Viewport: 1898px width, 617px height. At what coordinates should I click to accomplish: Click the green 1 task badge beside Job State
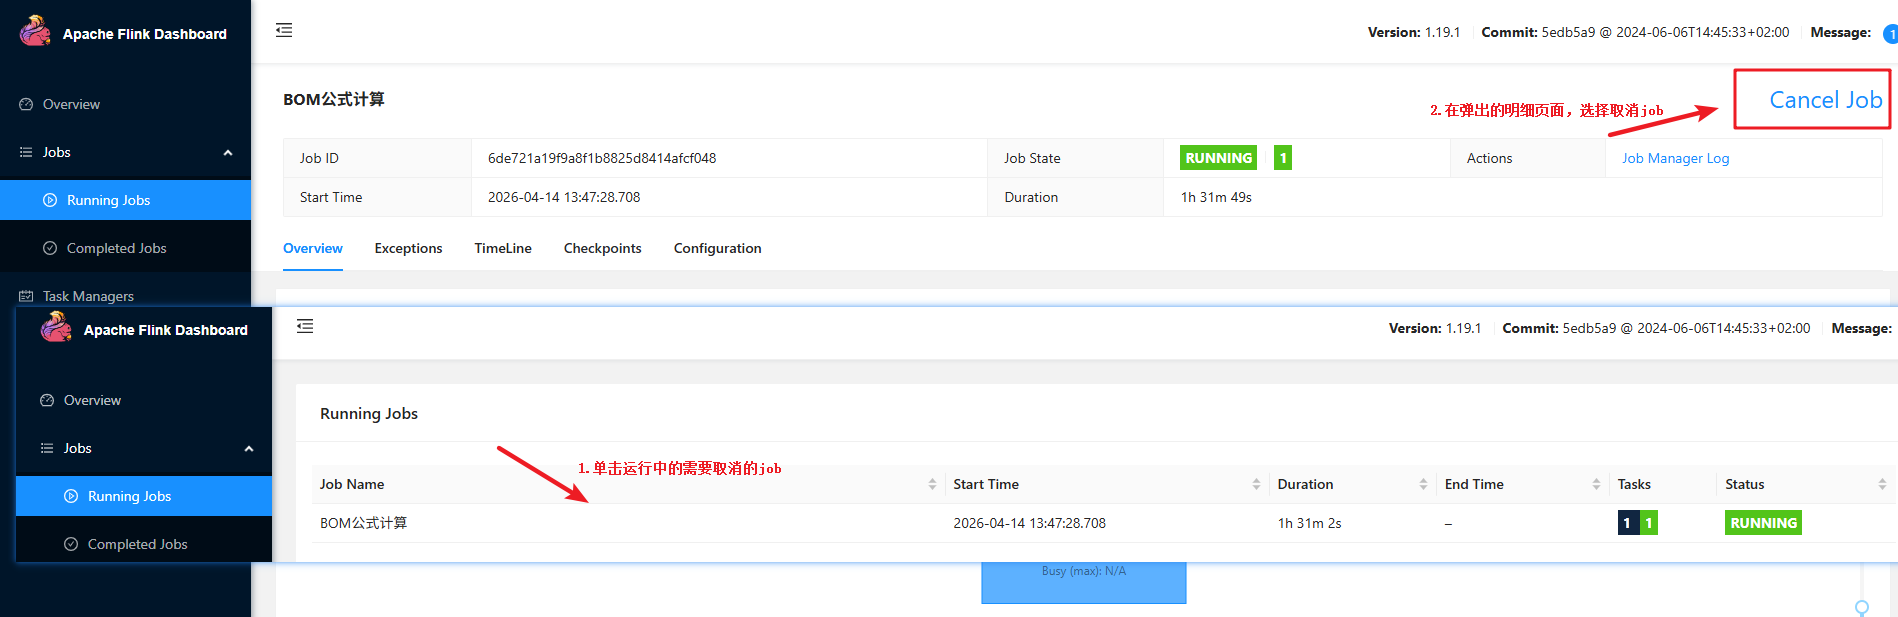coord(1283,158)
